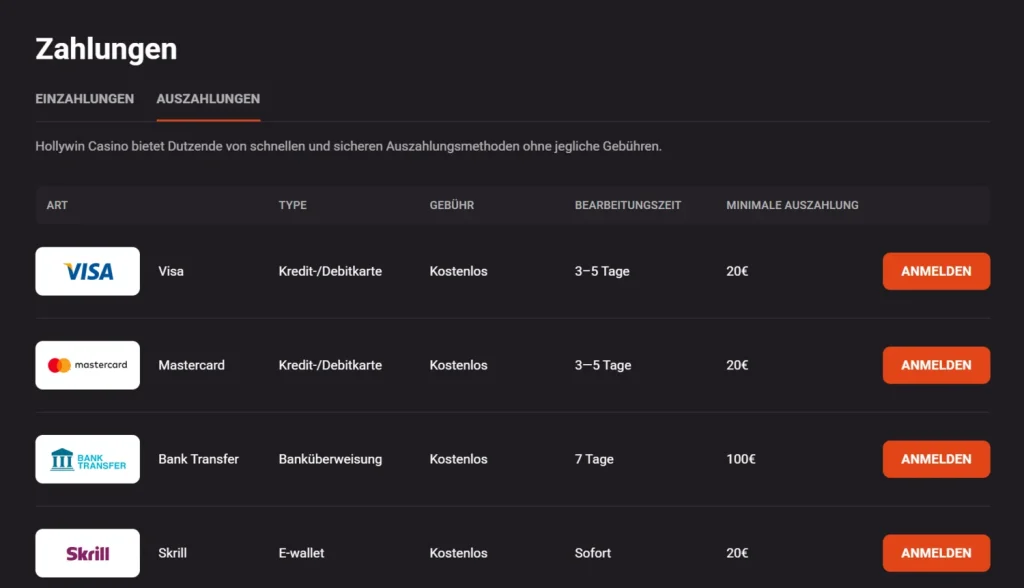Click Kostenlos in the Skrill row
This screenshot has height=588, width=1024.
(x=458, y=553)
